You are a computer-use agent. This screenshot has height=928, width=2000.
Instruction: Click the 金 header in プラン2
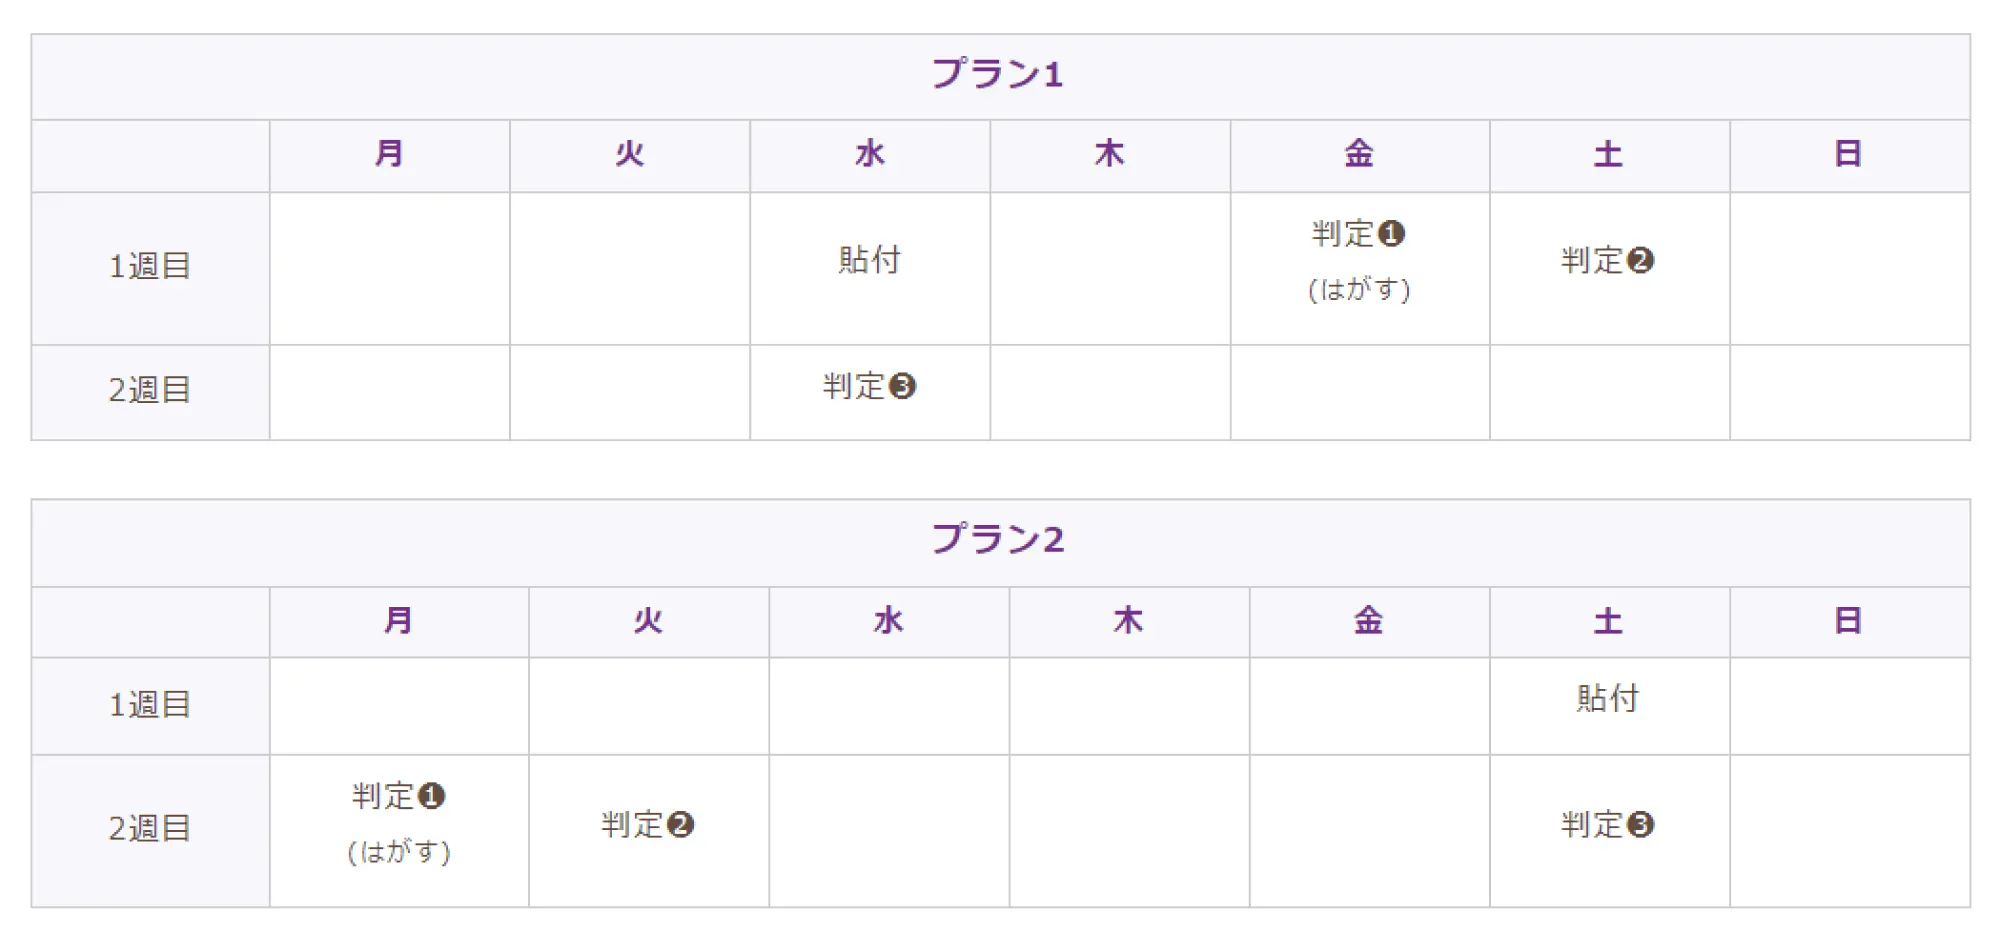(x=1368, y=621)
